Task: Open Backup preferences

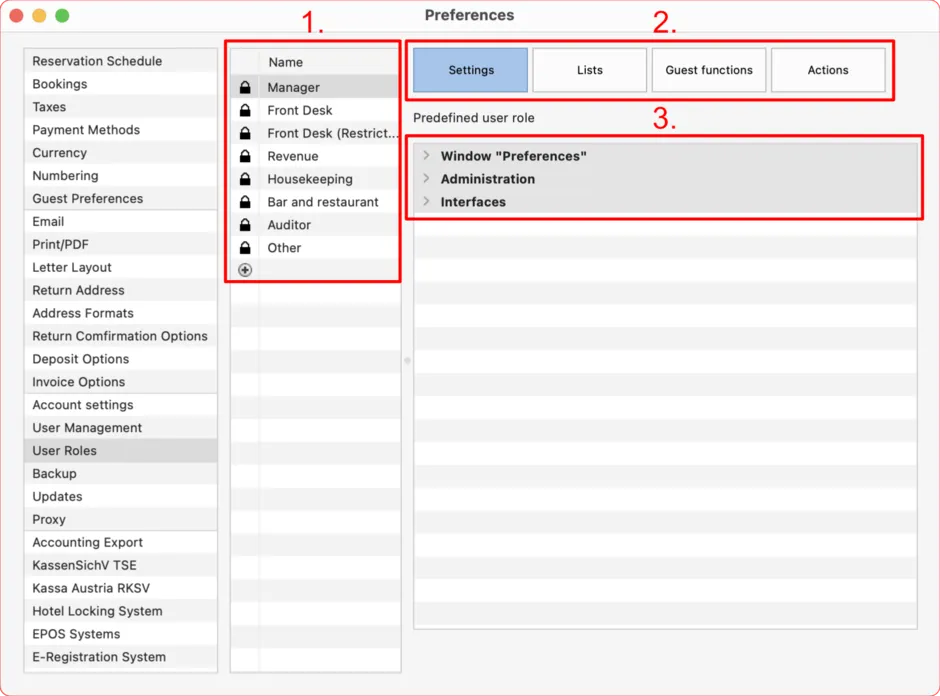Action: click(x=120, y=474)
